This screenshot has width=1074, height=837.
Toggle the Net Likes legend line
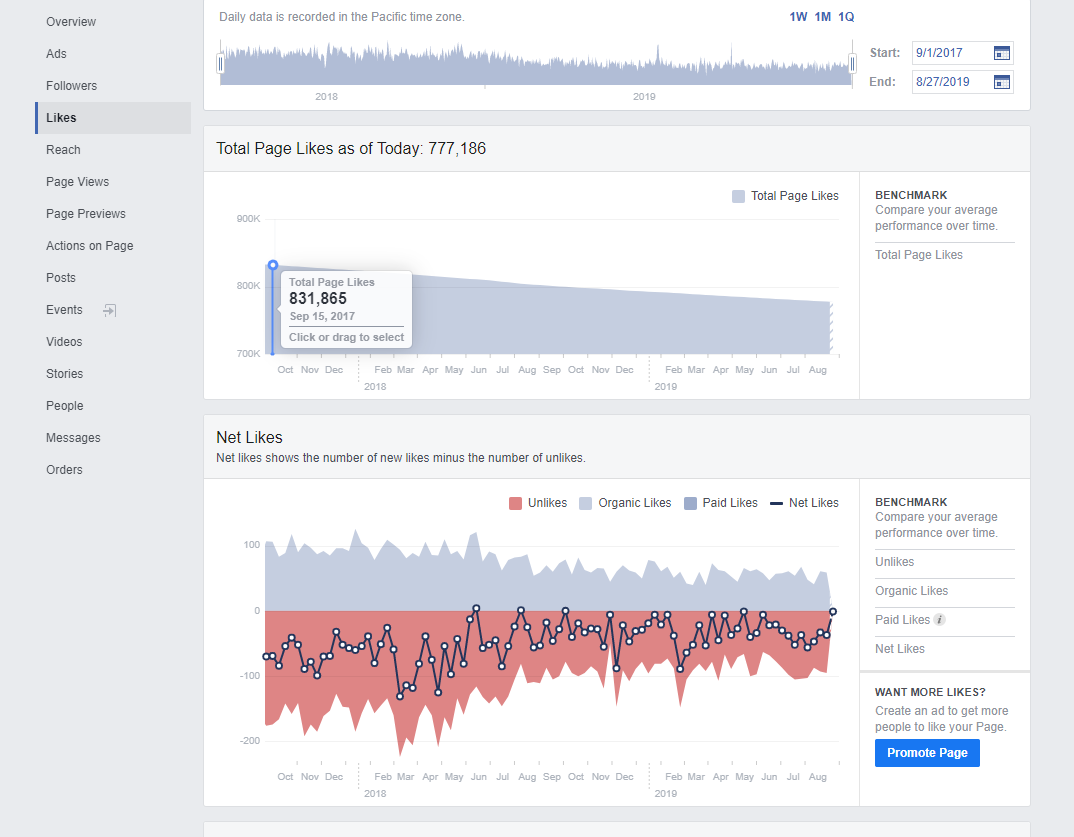[776, 503]
